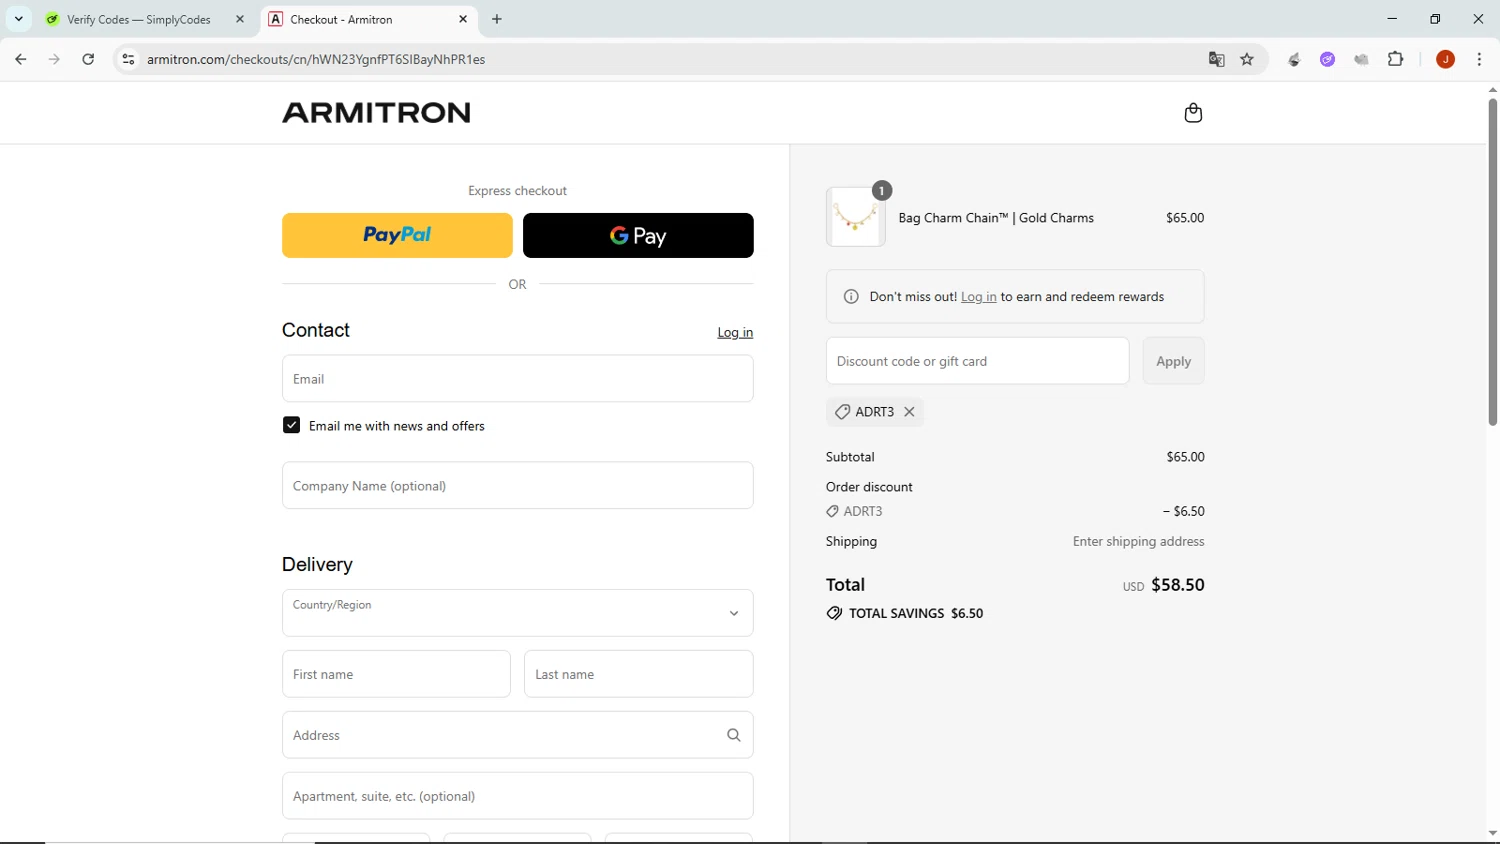Focus the Email input field

pos(517,379)
